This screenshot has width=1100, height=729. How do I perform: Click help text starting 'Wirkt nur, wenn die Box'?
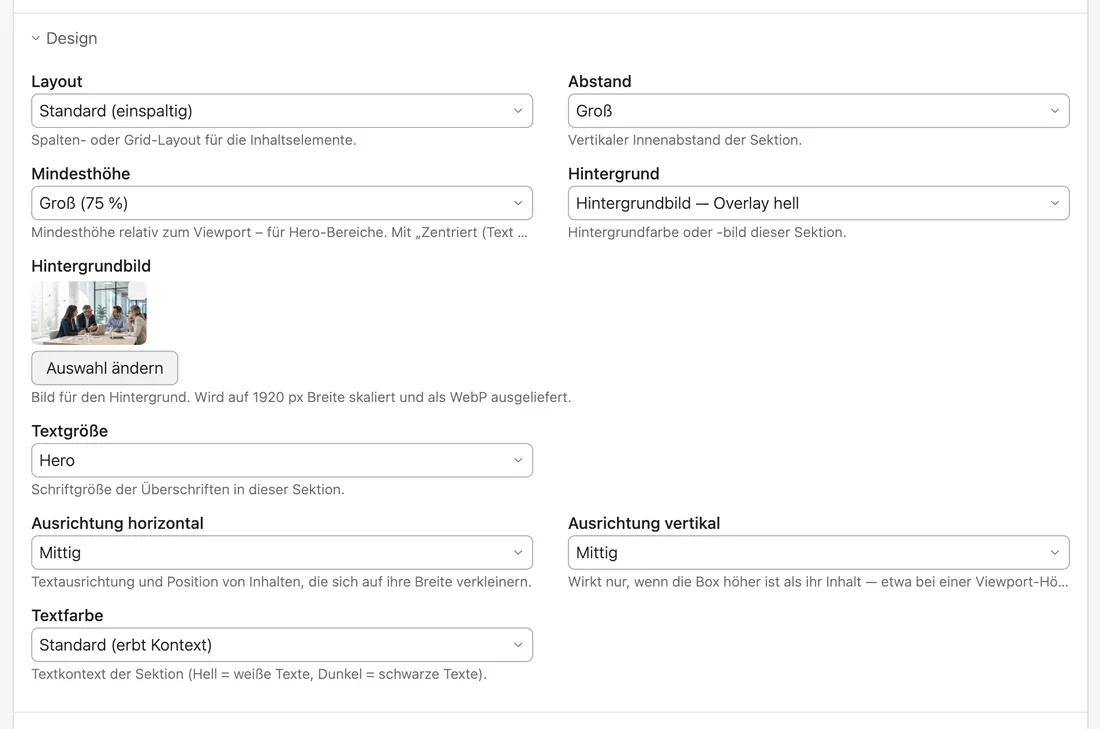pyautogui.click(x=818, y=582)
